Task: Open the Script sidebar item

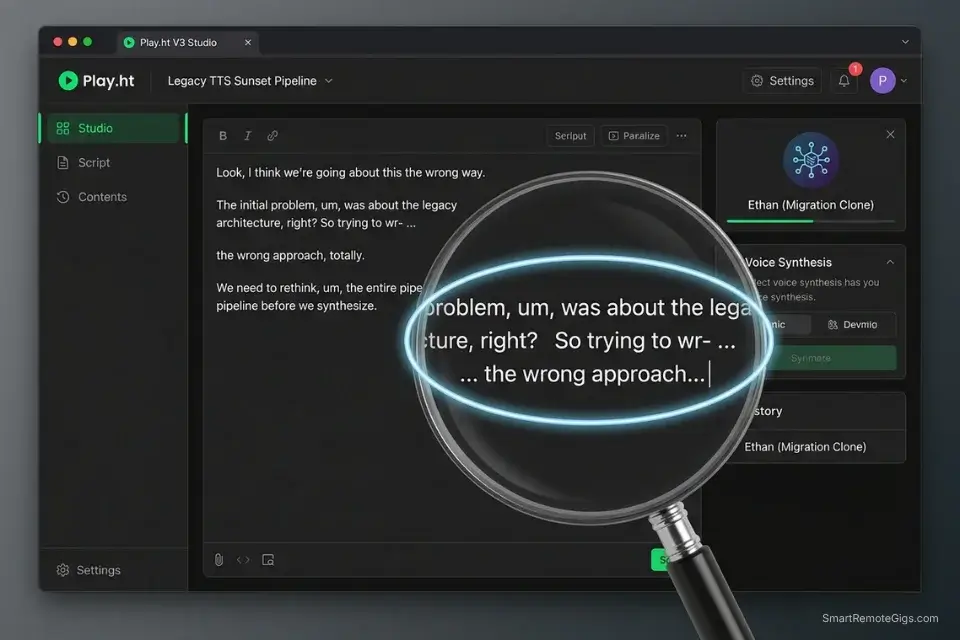Action: (94, 162)
